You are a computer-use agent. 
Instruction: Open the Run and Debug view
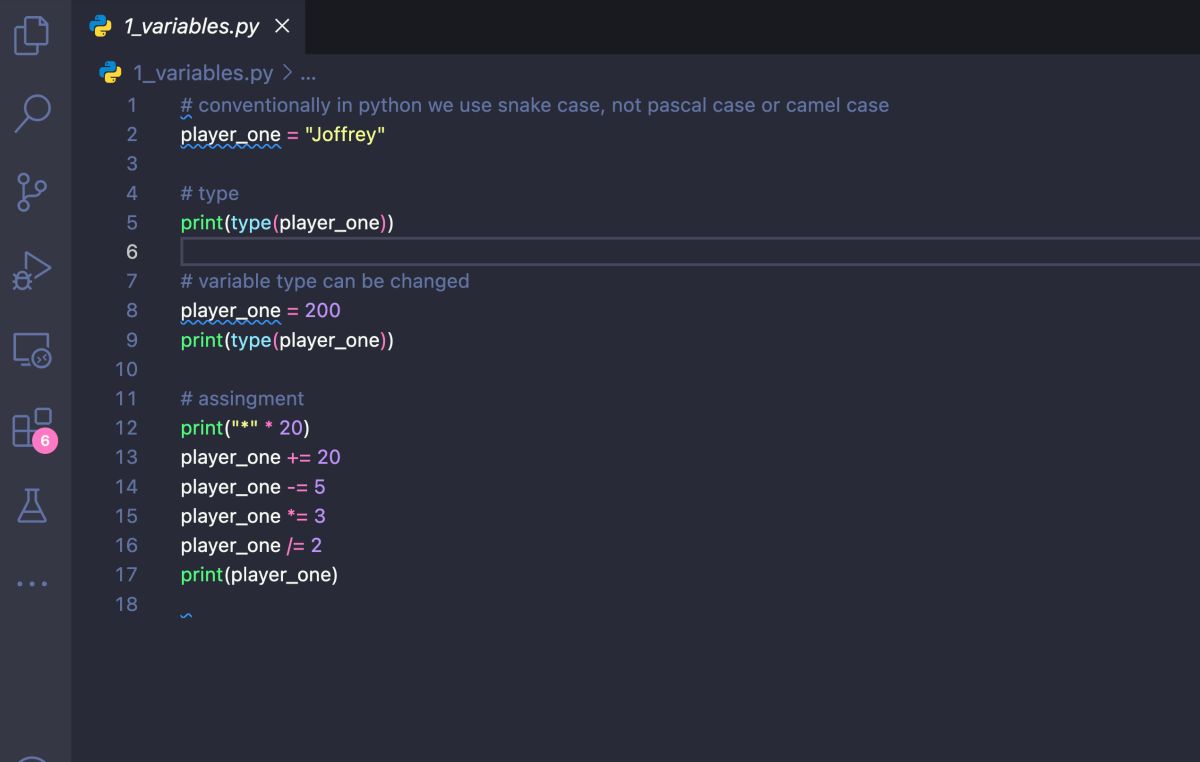(x=31, y=270)
